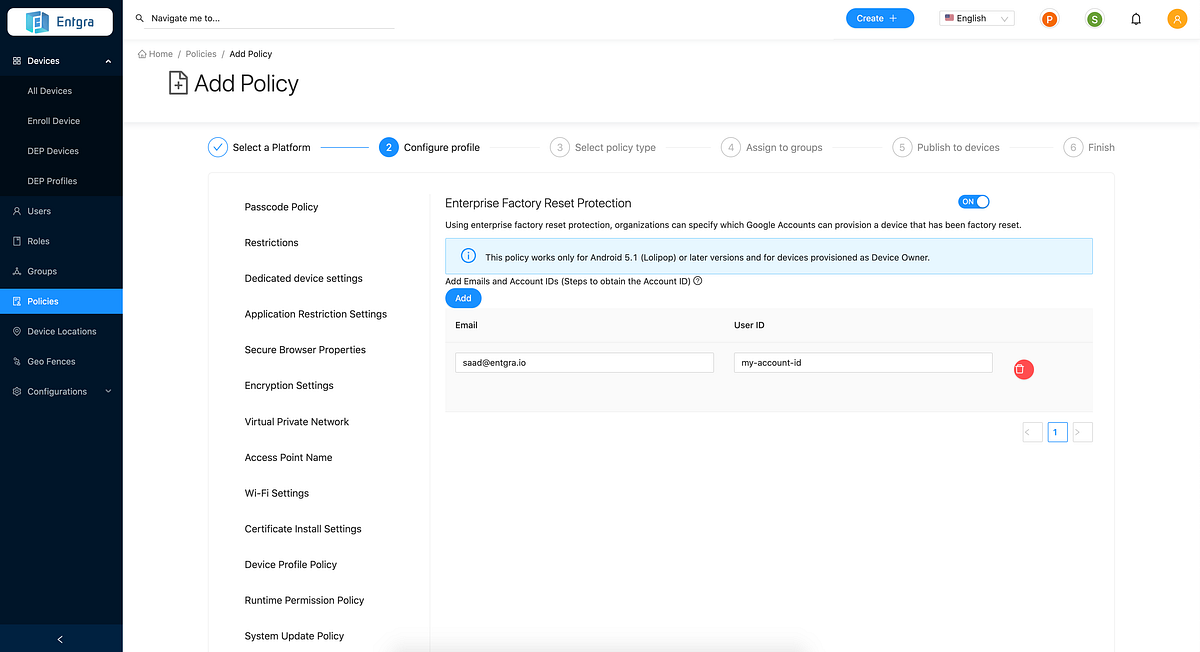Select the Policies icon in the sidebar

click(19, 301)
